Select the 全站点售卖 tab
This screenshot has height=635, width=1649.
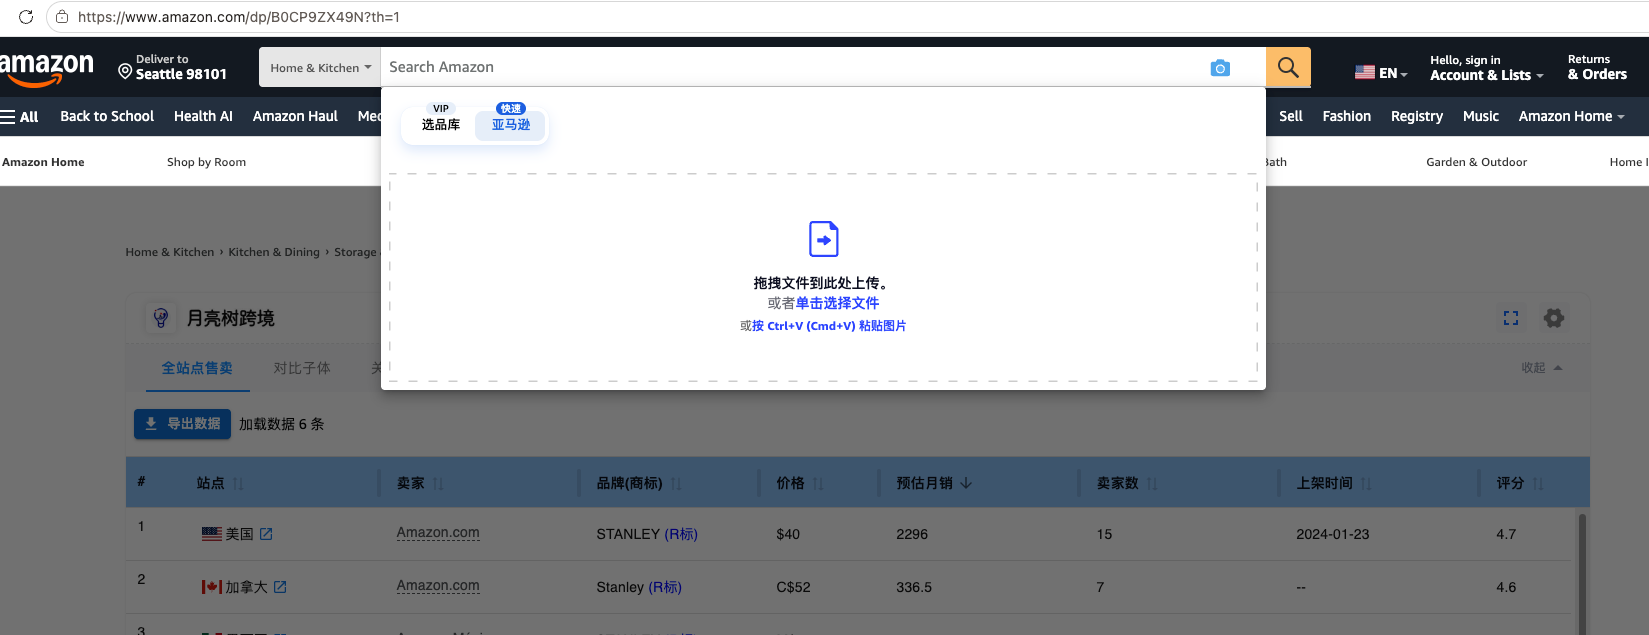point(197,368)
